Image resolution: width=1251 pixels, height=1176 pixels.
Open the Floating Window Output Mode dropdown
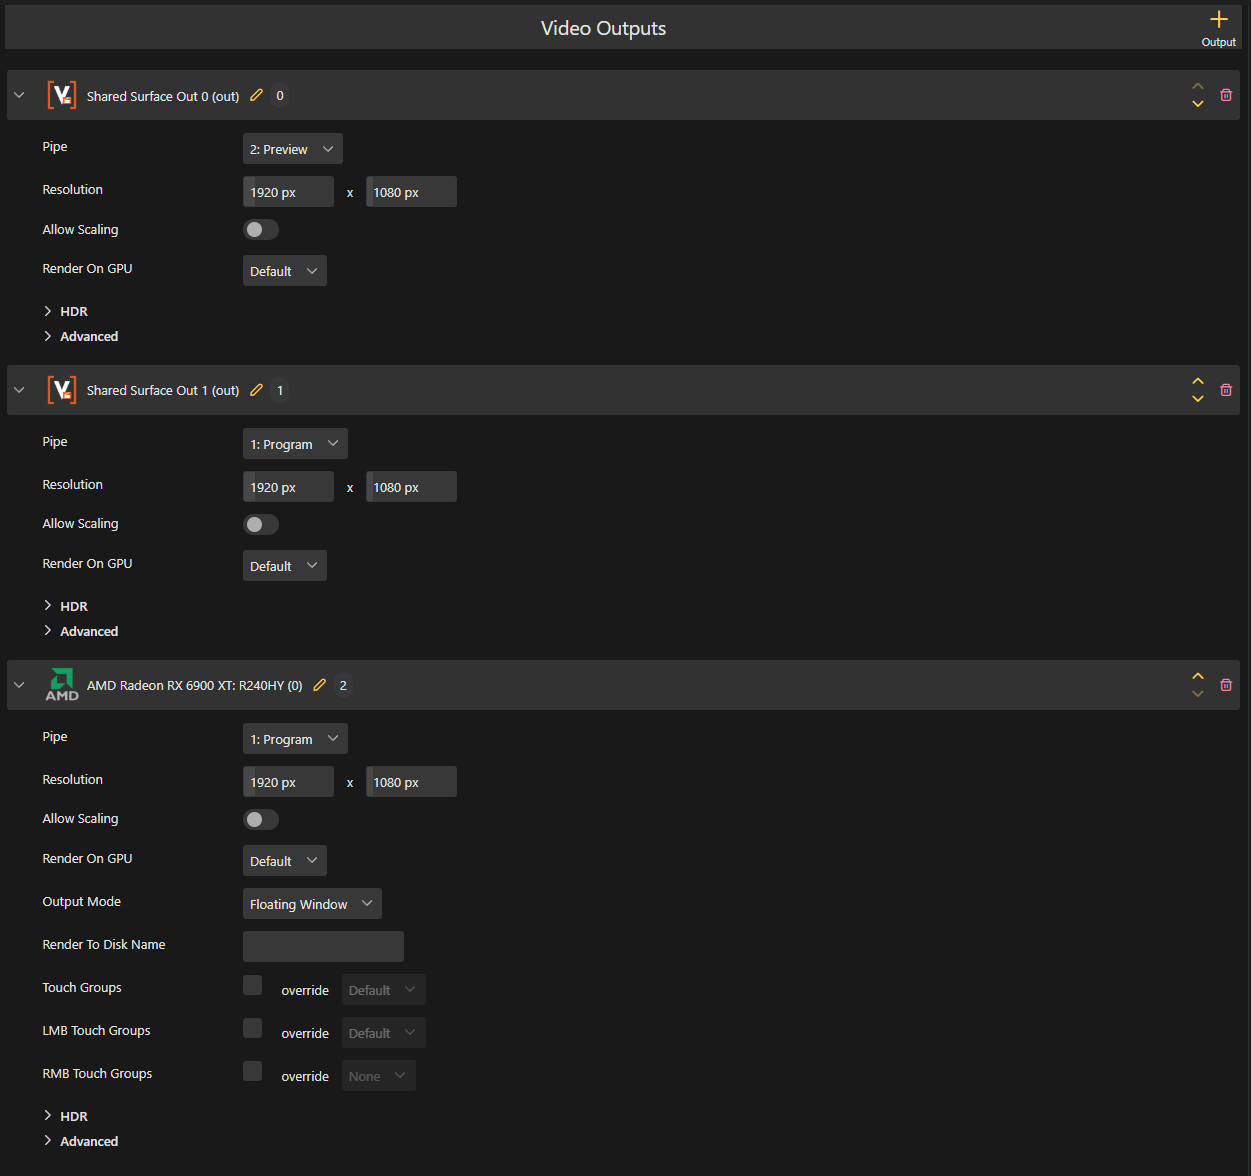311,904
